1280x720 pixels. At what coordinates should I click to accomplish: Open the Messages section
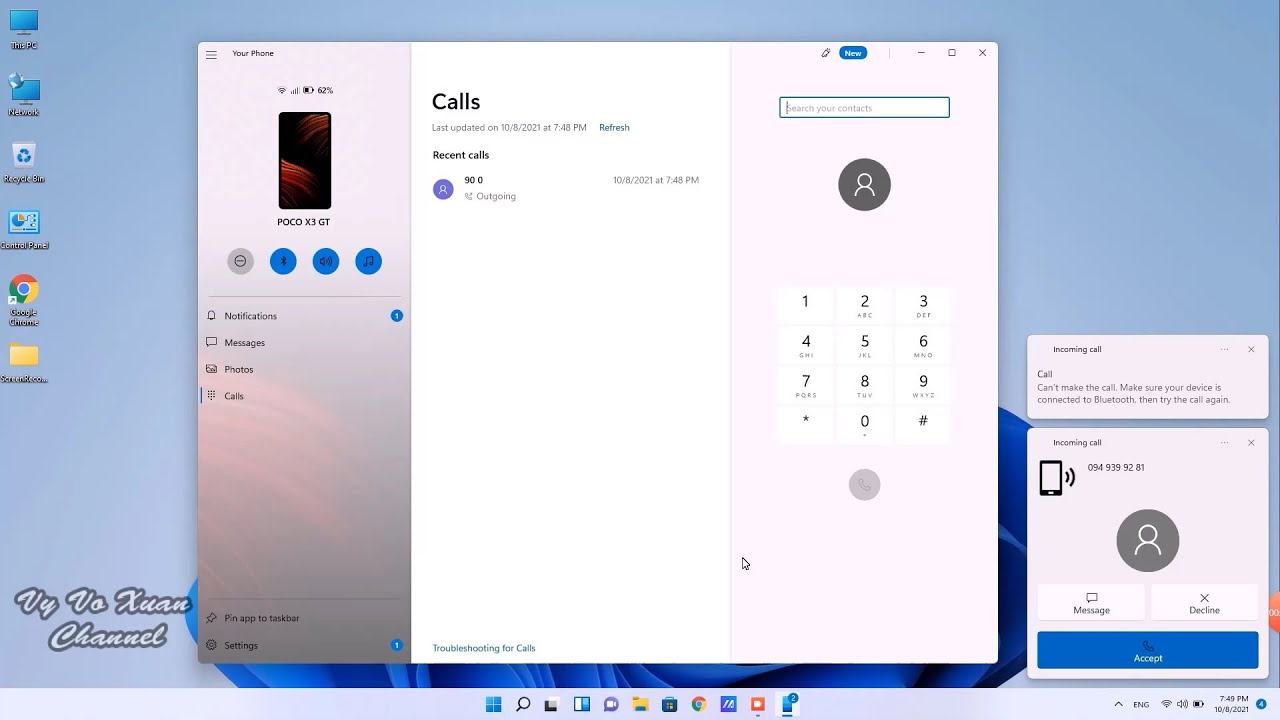tap(304, 342)
